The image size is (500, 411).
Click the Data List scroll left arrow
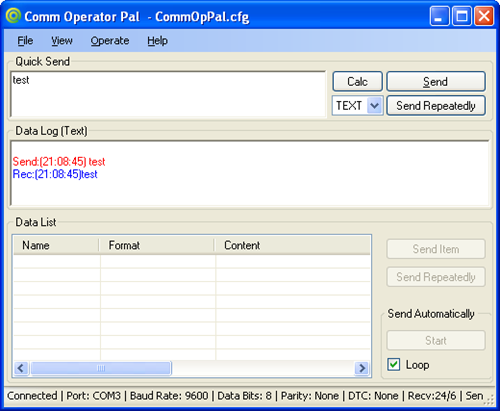(21, 368)
